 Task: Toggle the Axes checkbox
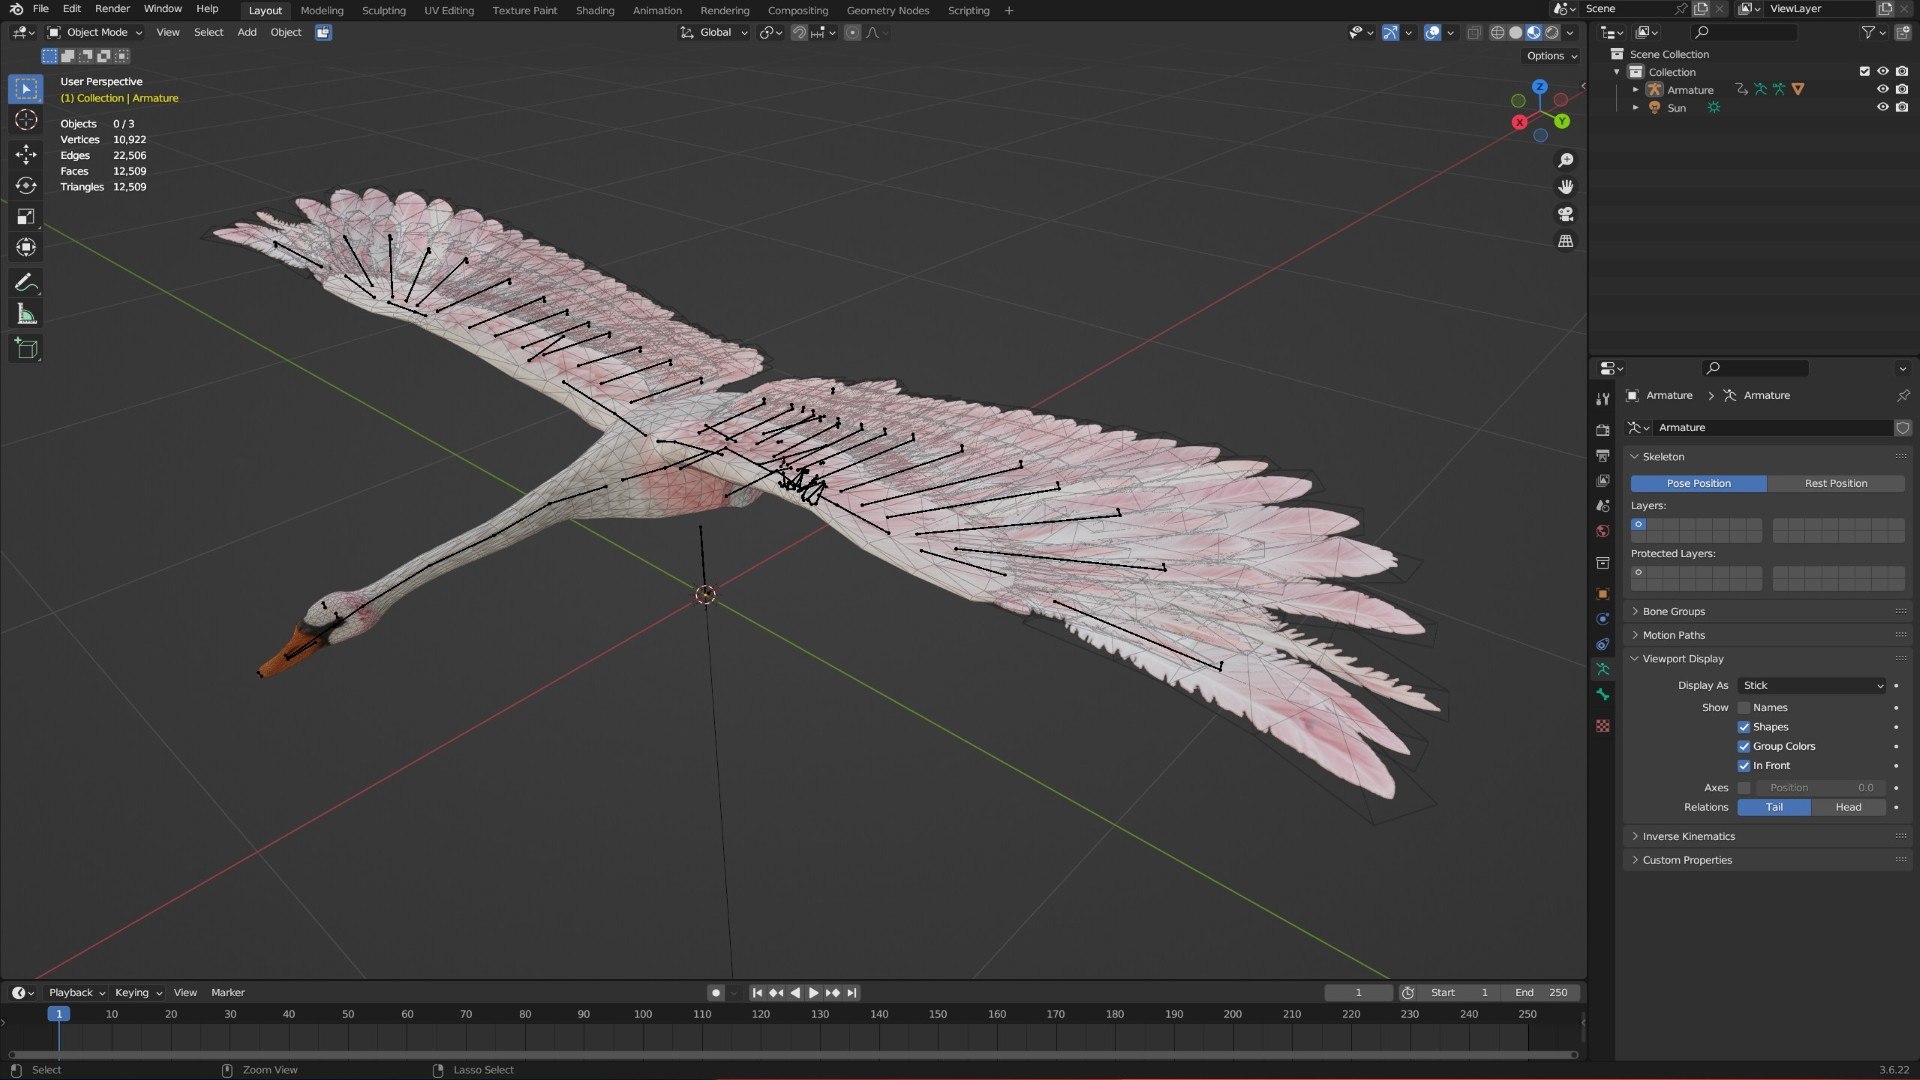(x=1744, y=788)
